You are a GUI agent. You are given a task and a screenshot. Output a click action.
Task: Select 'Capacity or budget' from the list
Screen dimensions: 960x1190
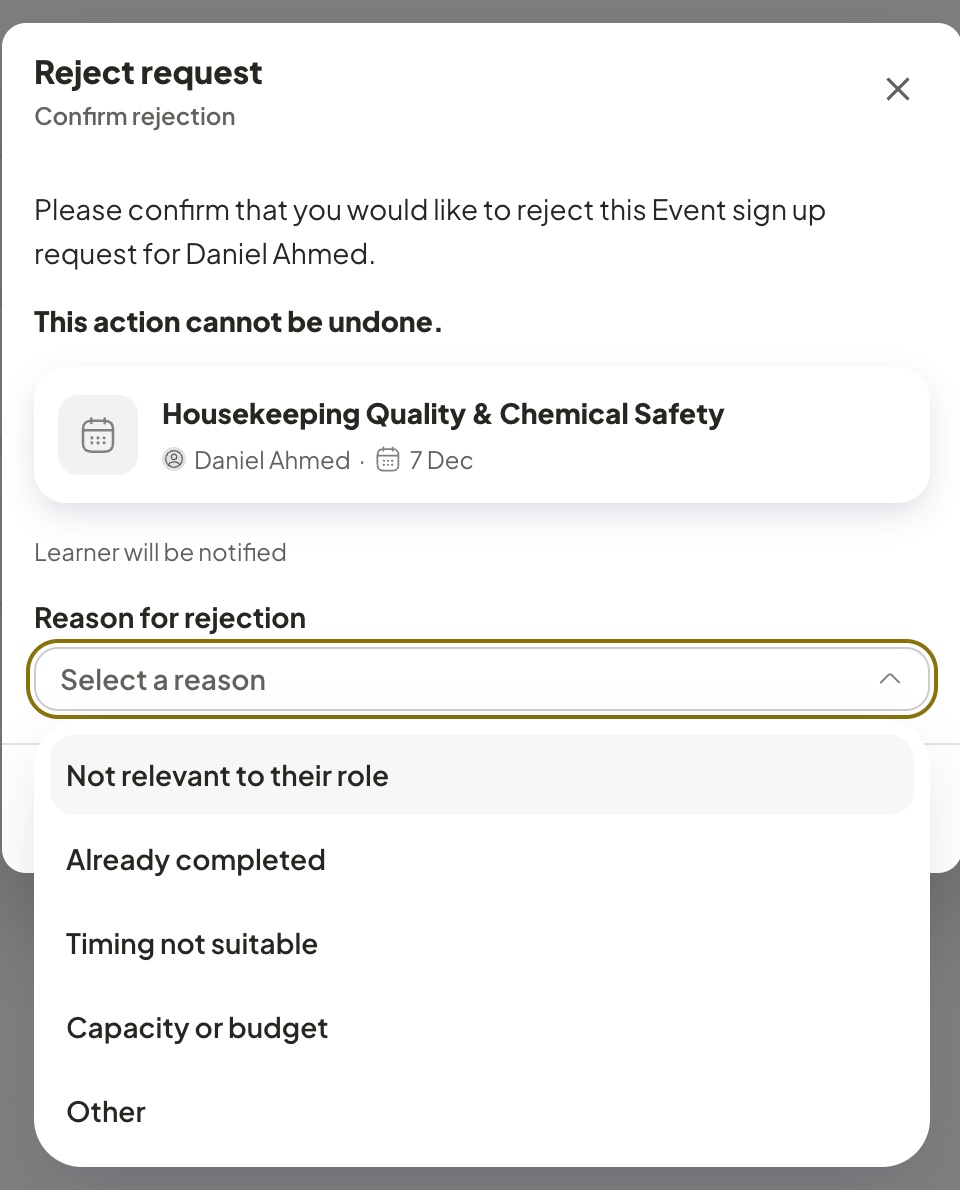pos(482,1028)
